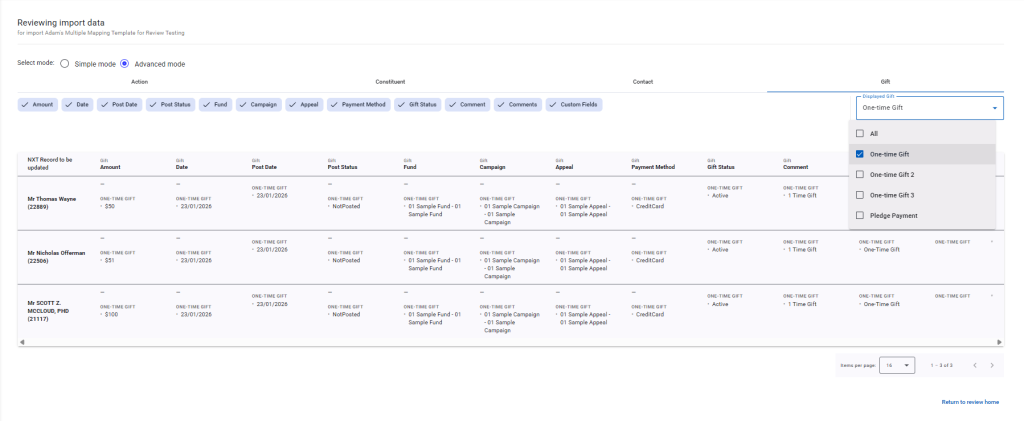Screen dimensions: 1024x421
Task: Click the Return to review home link
Action: (970, 402)
